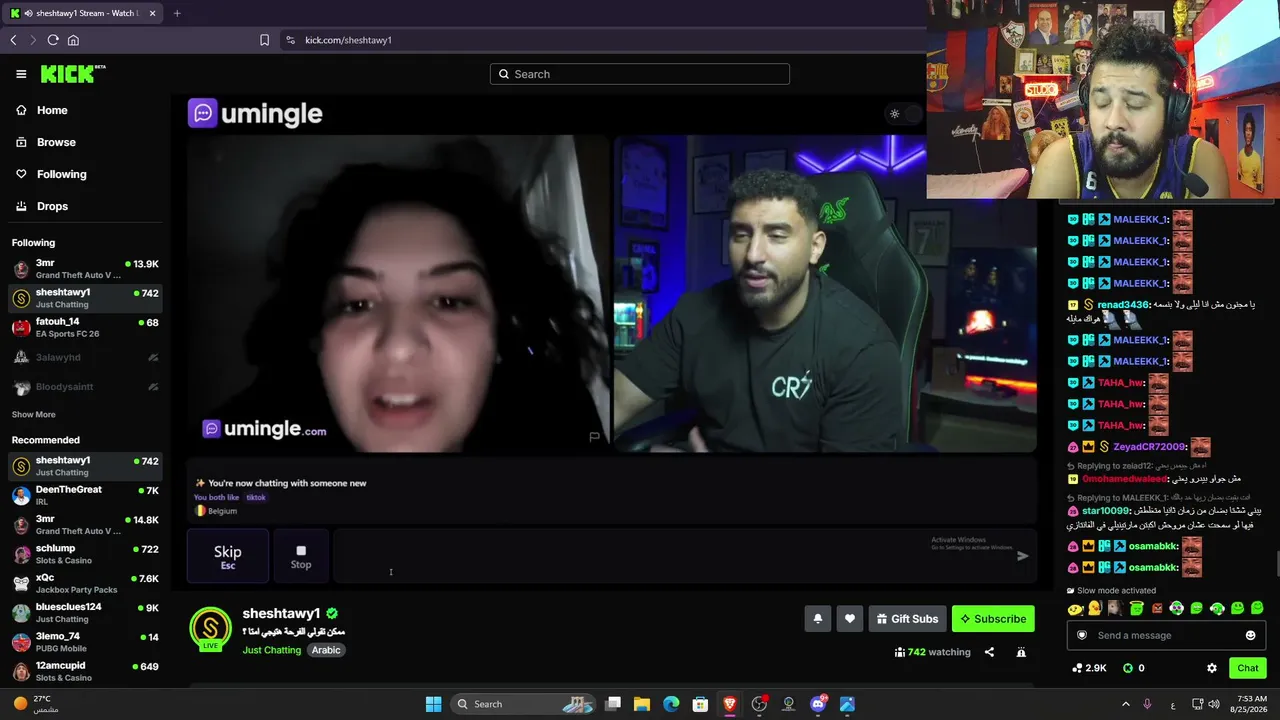
Task: Turn on notifications with bell icon
Action: coord(817,619)
